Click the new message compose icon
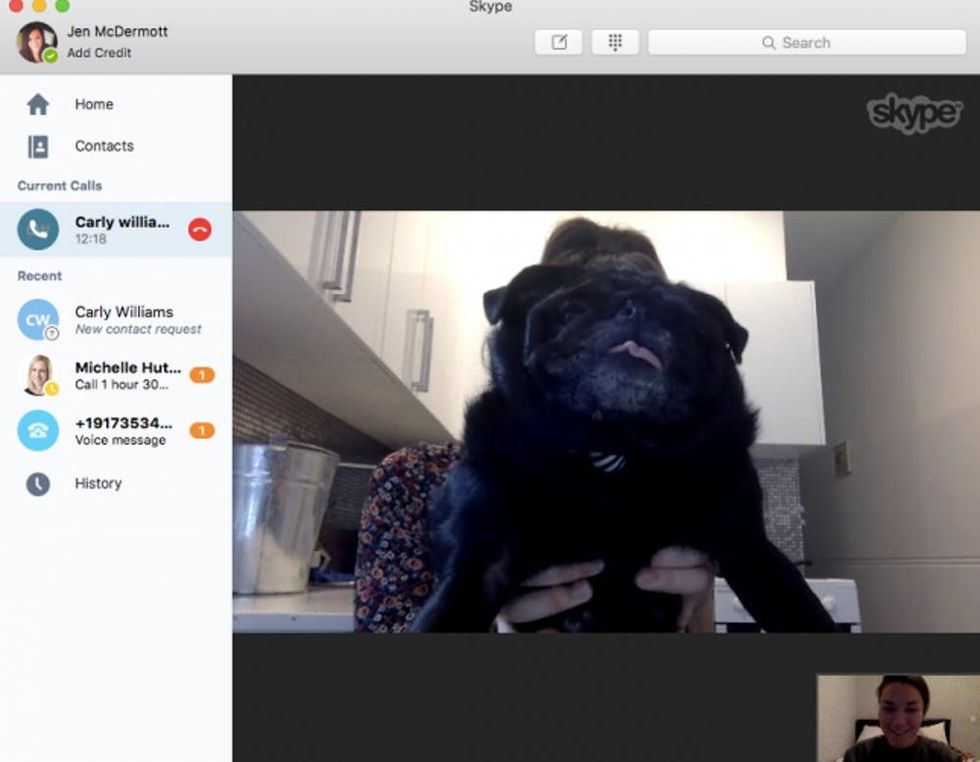The height and width of the screenshot is (762, 980). pyautogui.click(x=558, y=42)
